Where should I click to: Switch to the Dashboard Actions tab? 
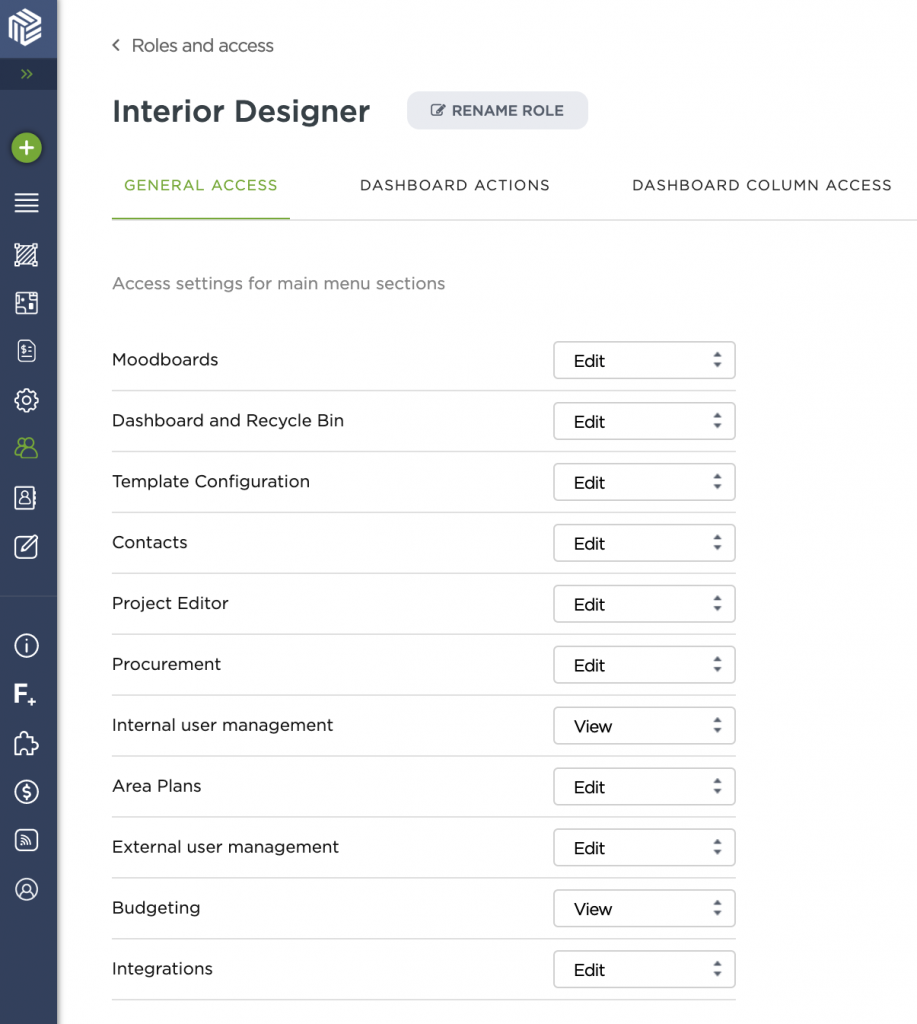(x=455, y=185)
